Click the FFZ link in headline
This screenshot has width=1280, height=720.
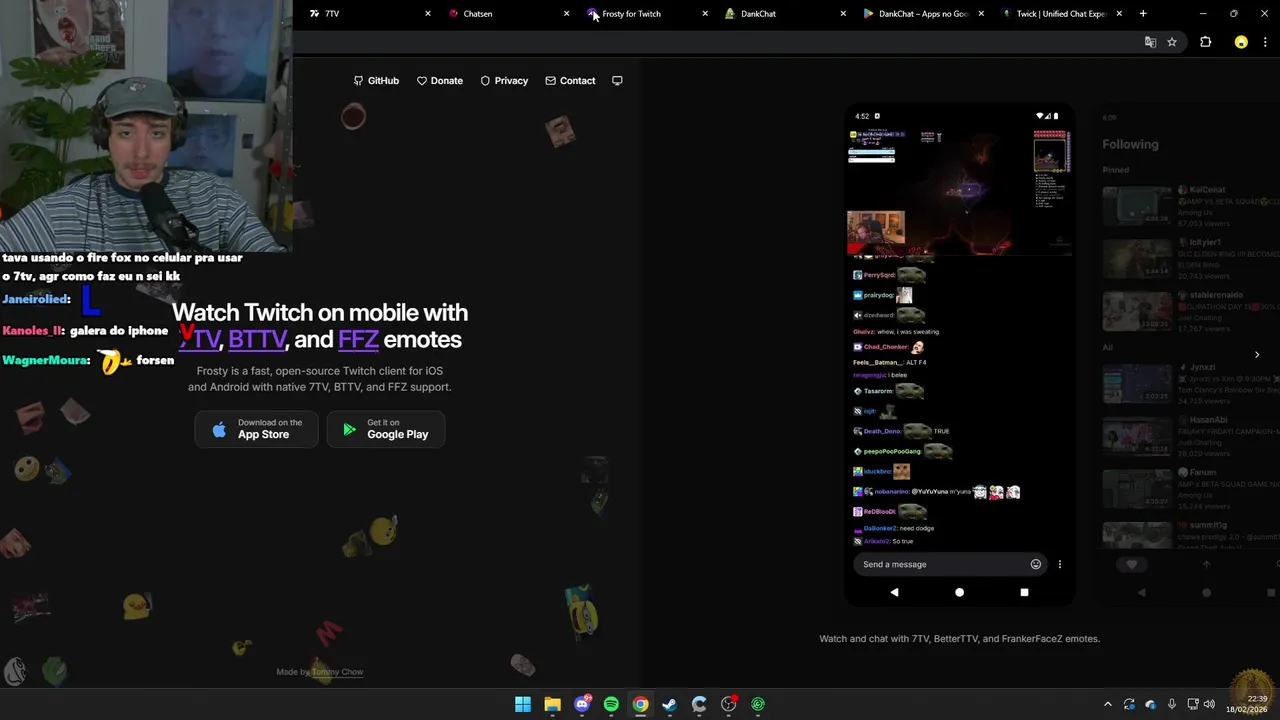pyautogui.click(x=358, y=339)
